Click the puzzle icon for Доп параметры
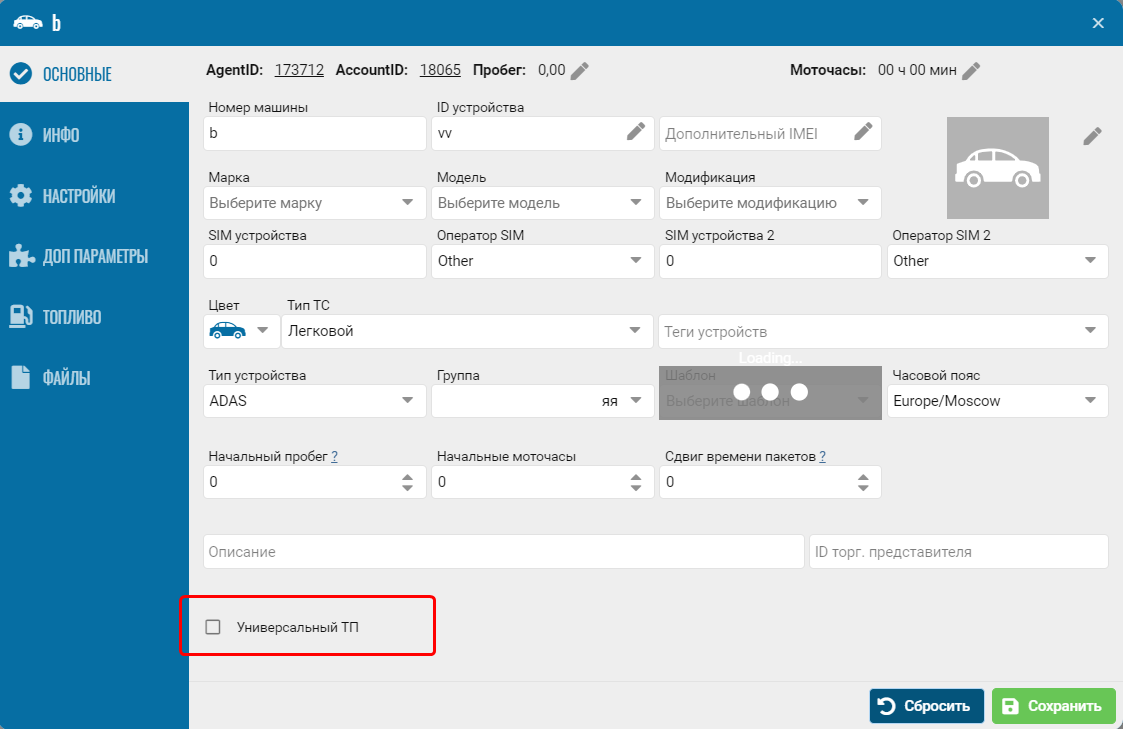This screenshot has width=1123, height=729. 21,256
